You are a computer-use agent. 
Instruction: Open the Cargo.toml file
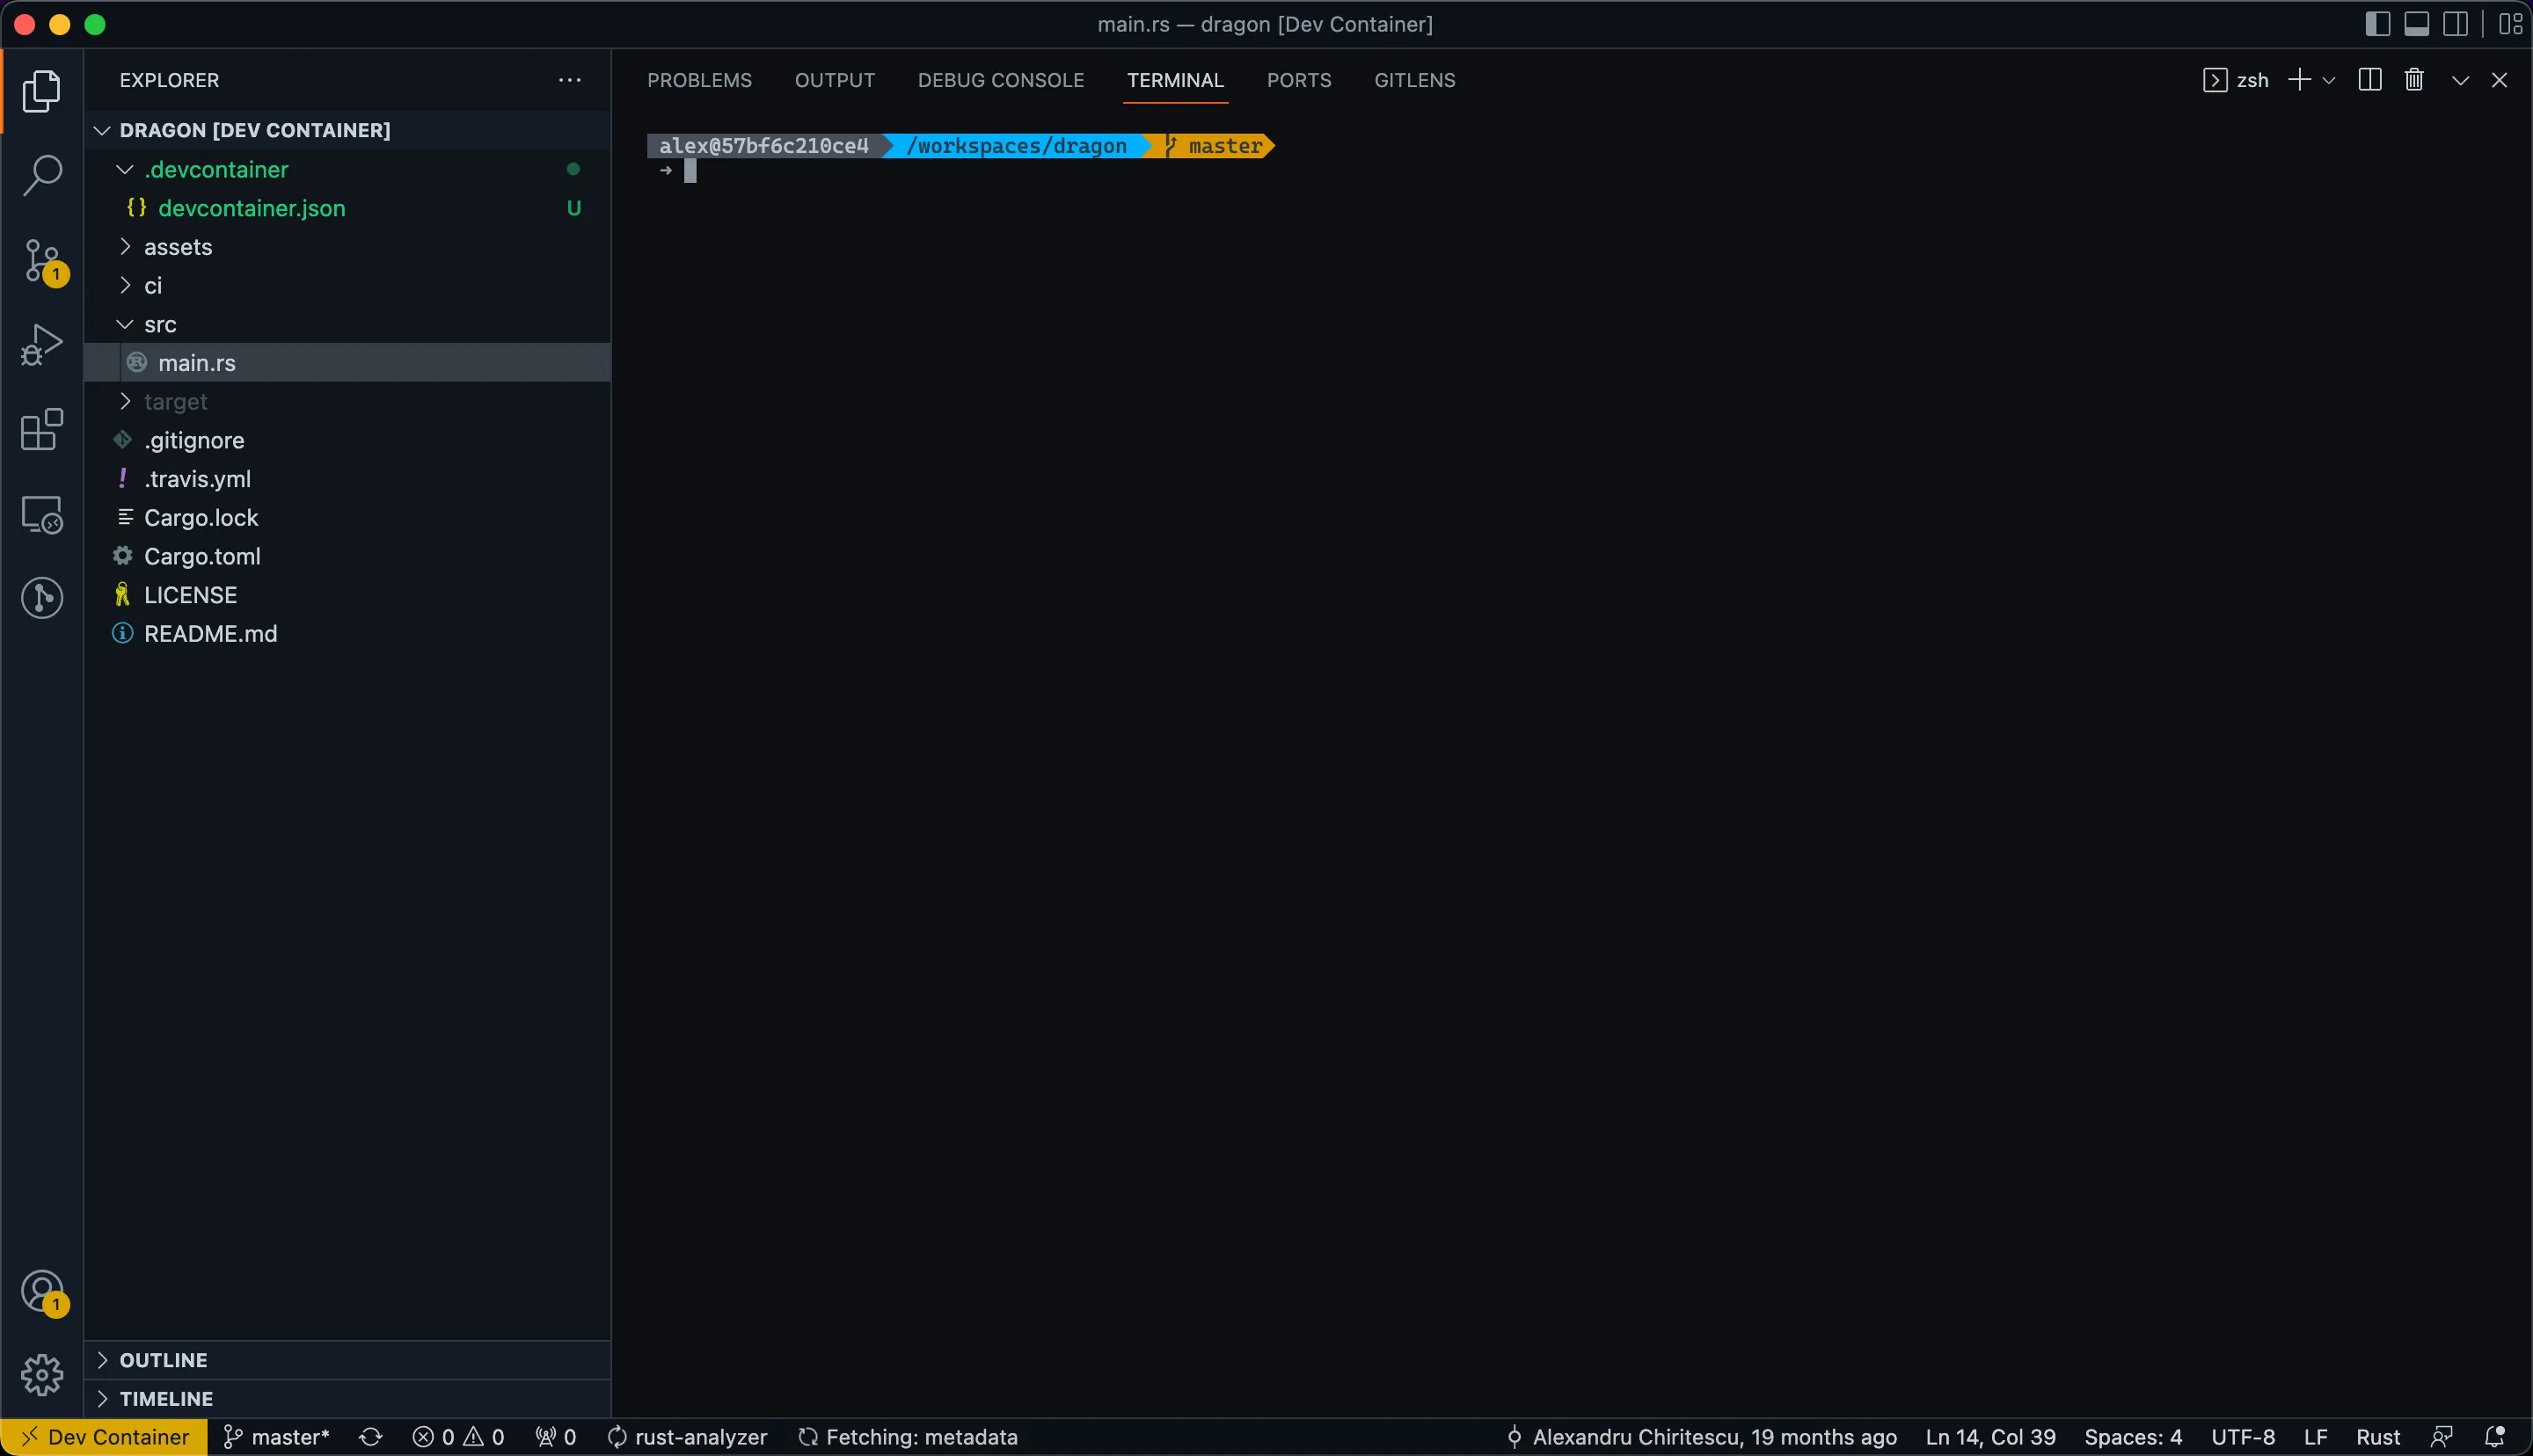202,556
